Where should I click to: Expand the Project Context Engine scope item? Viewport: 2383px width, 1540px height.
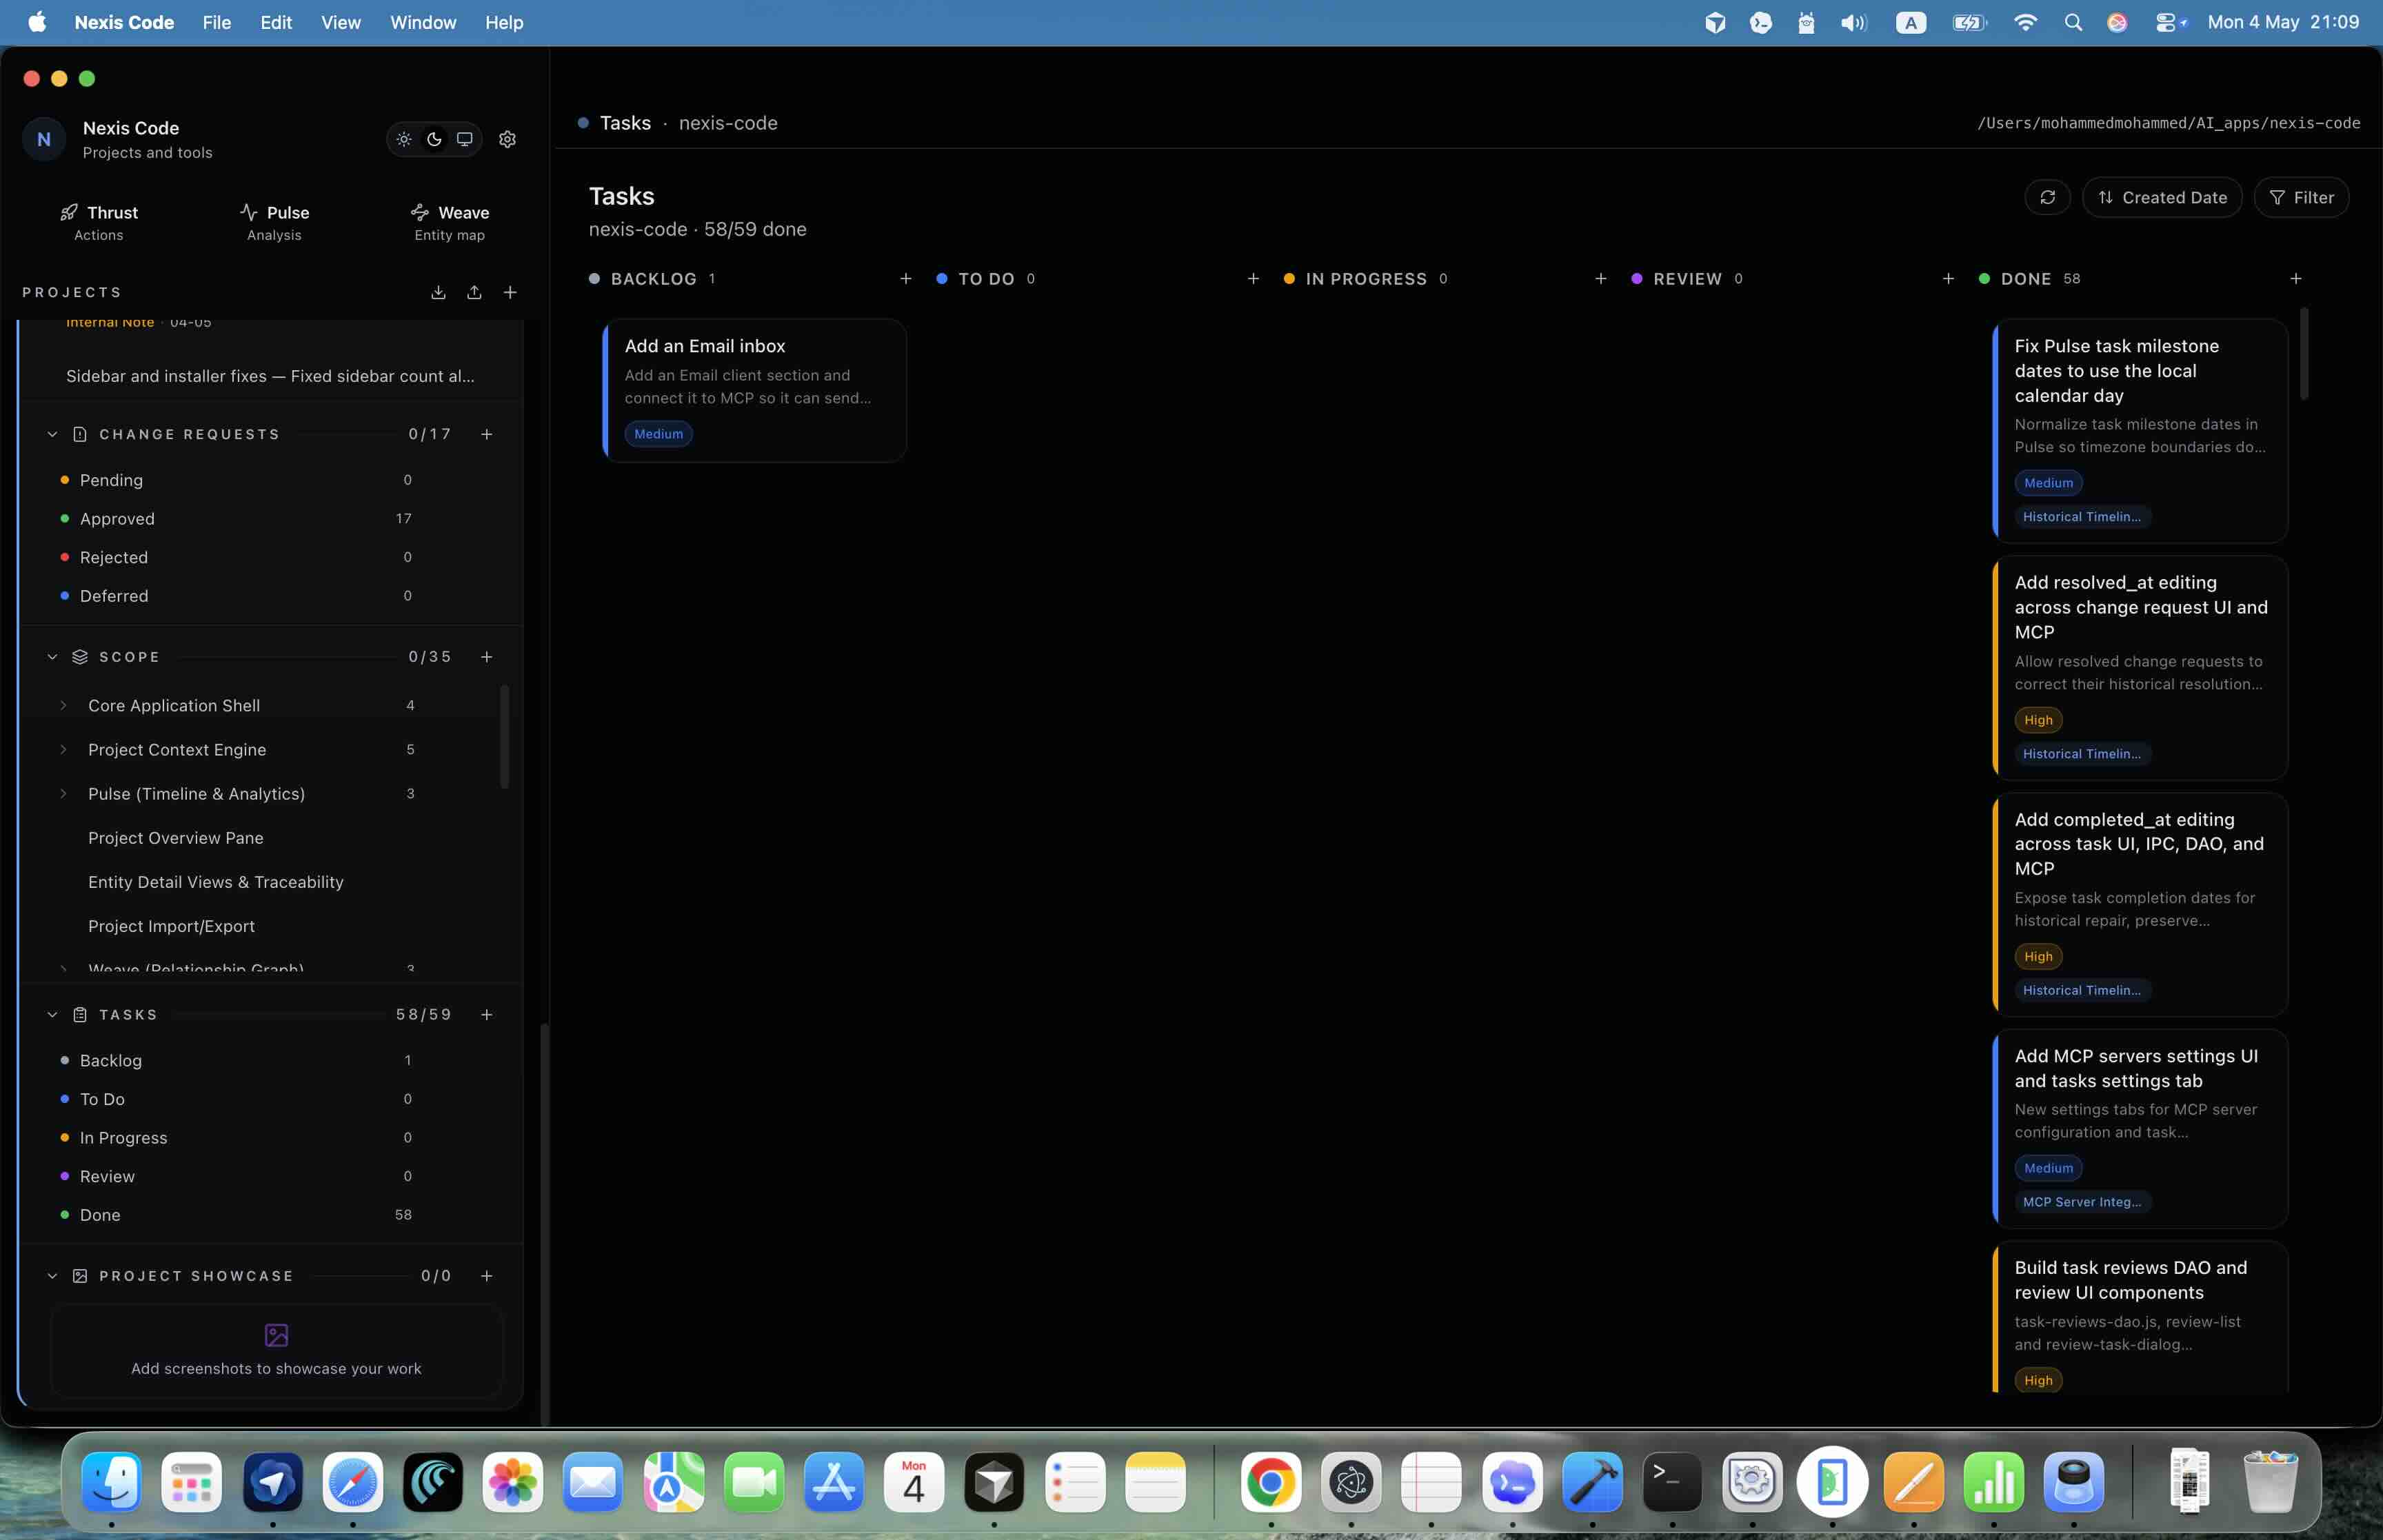click(x=64, y=750)
